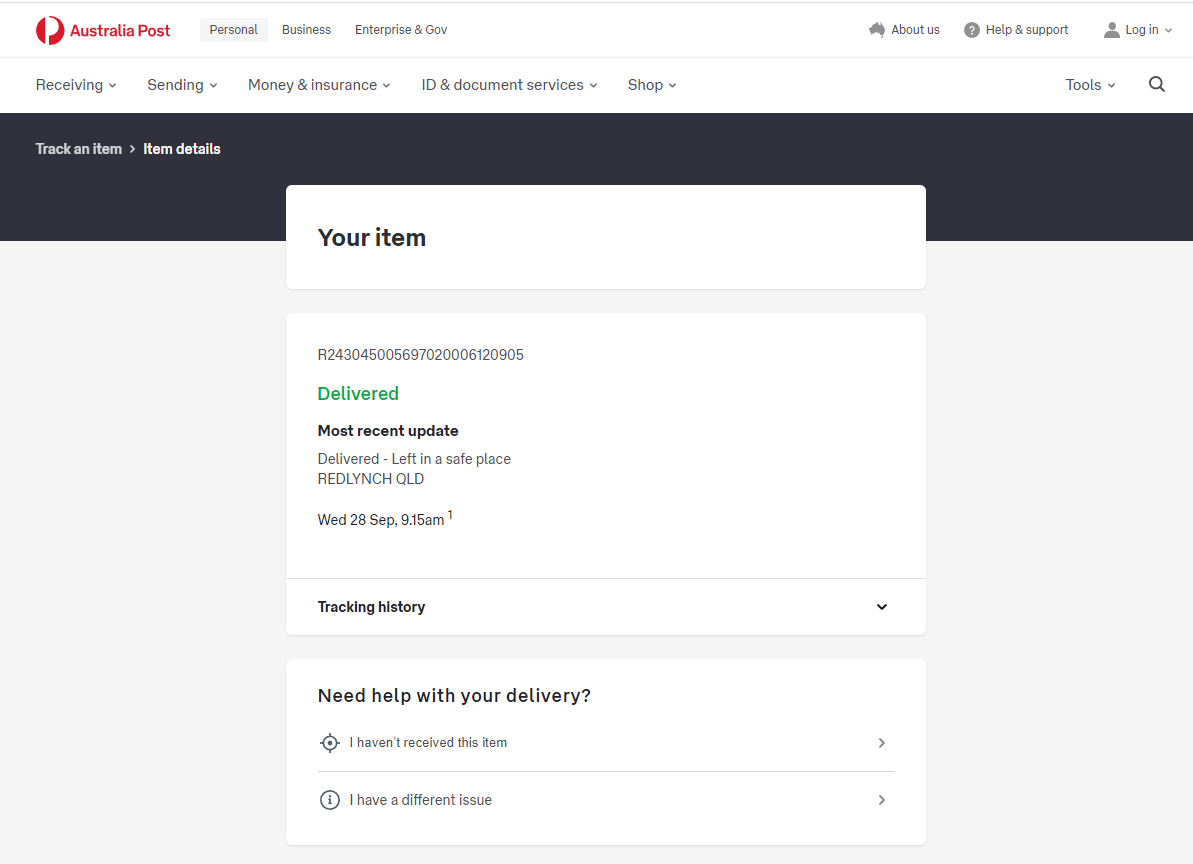Image resolution: width=1193 pixels, height=864 pixels.
Task: Open the Receiving dropdown menu
Action: pyautogui.click(x=76, y=85)
